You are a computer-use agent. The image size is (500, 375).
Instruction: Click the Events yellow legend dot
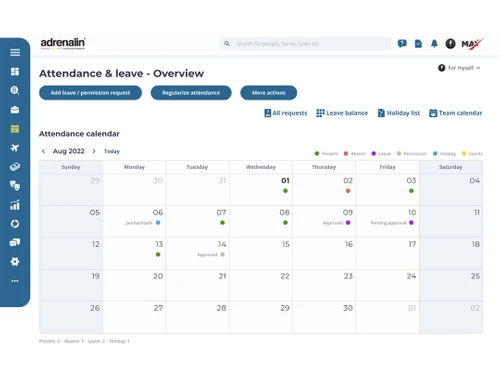click(x=464, y=154)
